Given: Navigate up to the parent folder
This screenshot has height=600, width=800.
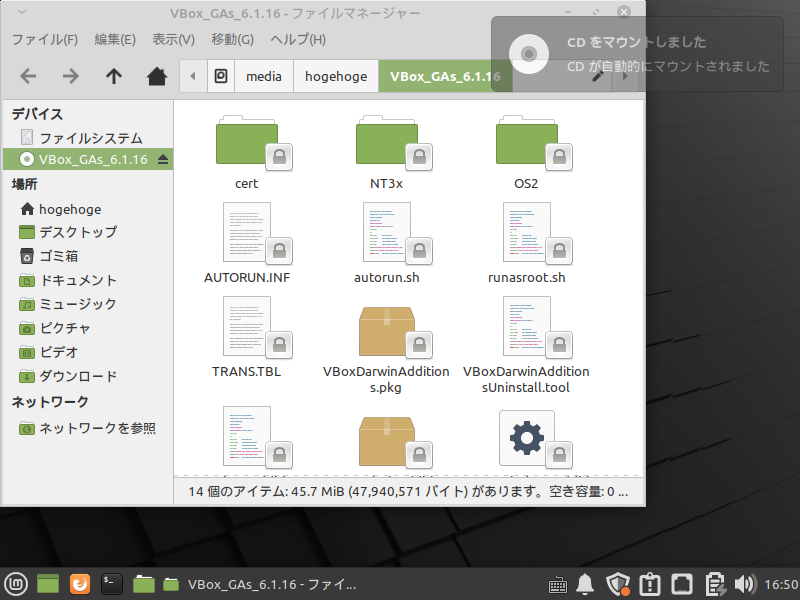Looking at the screenshot, I should click(x=114, y=77).
